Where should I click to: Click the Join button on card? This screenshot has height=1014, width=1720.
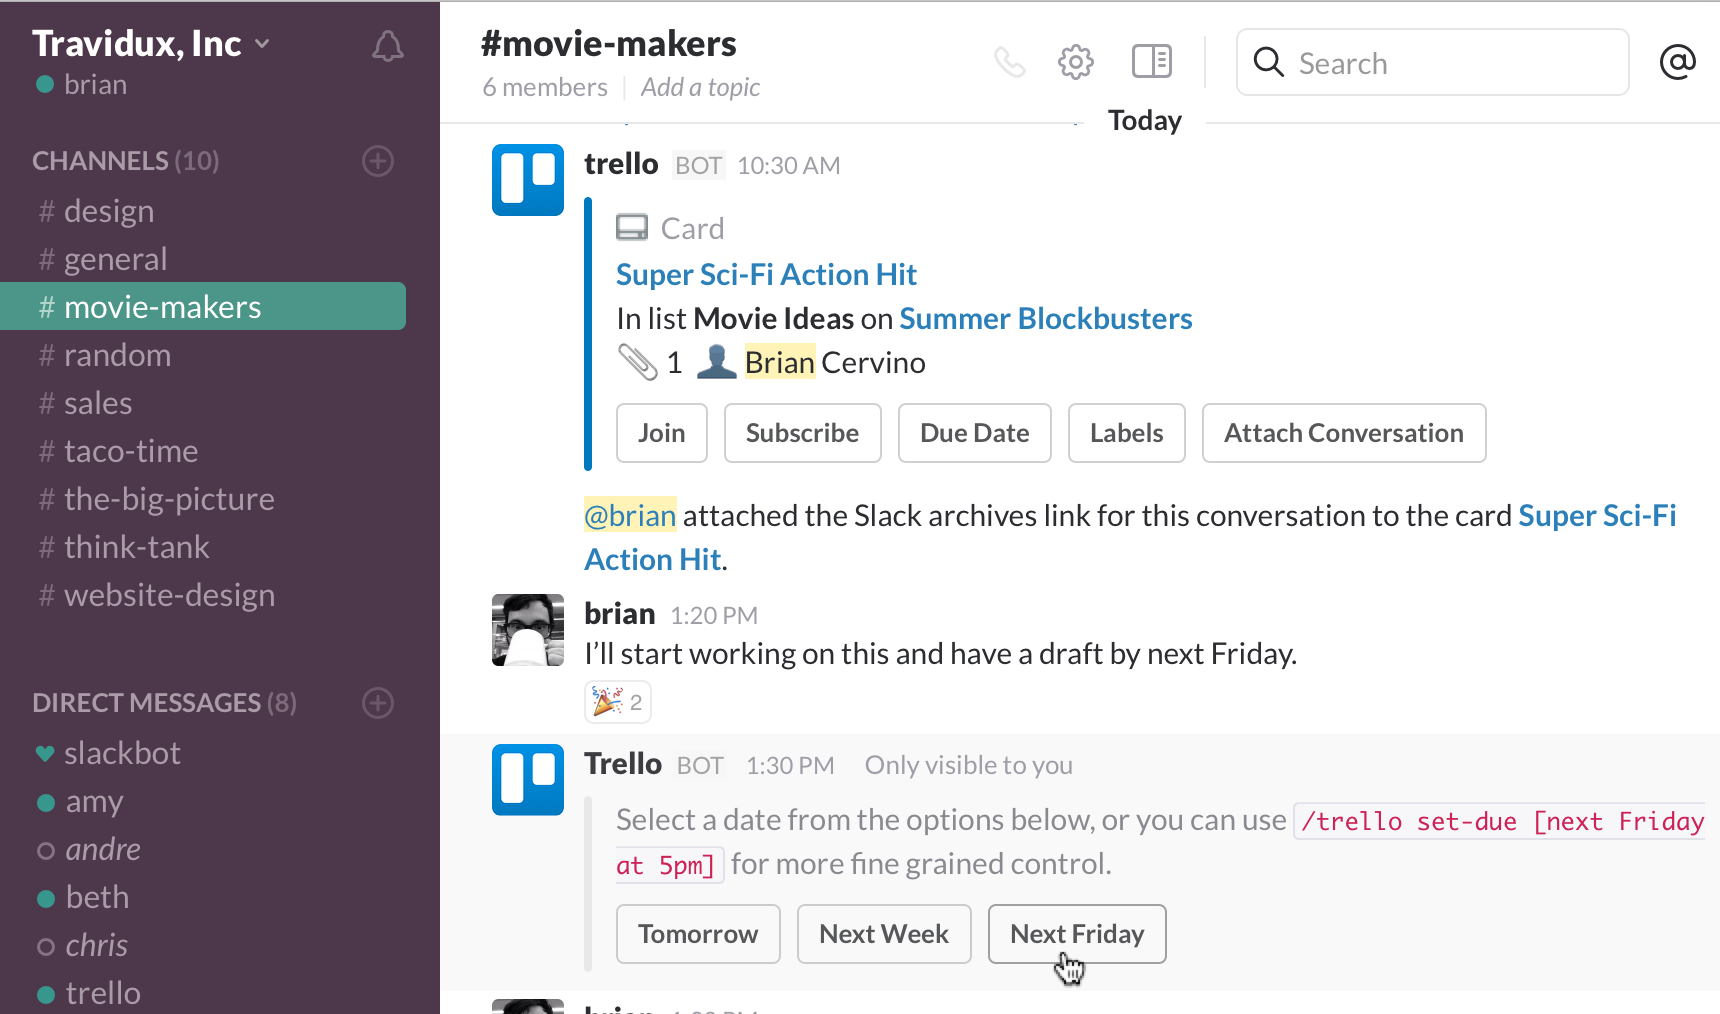662,433
